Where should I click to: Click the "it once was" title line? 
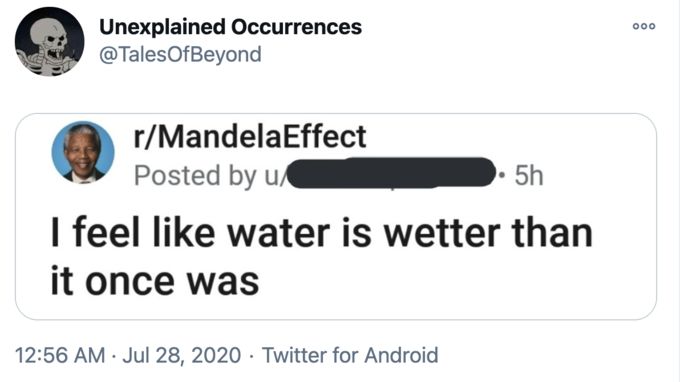pos(155,281)
